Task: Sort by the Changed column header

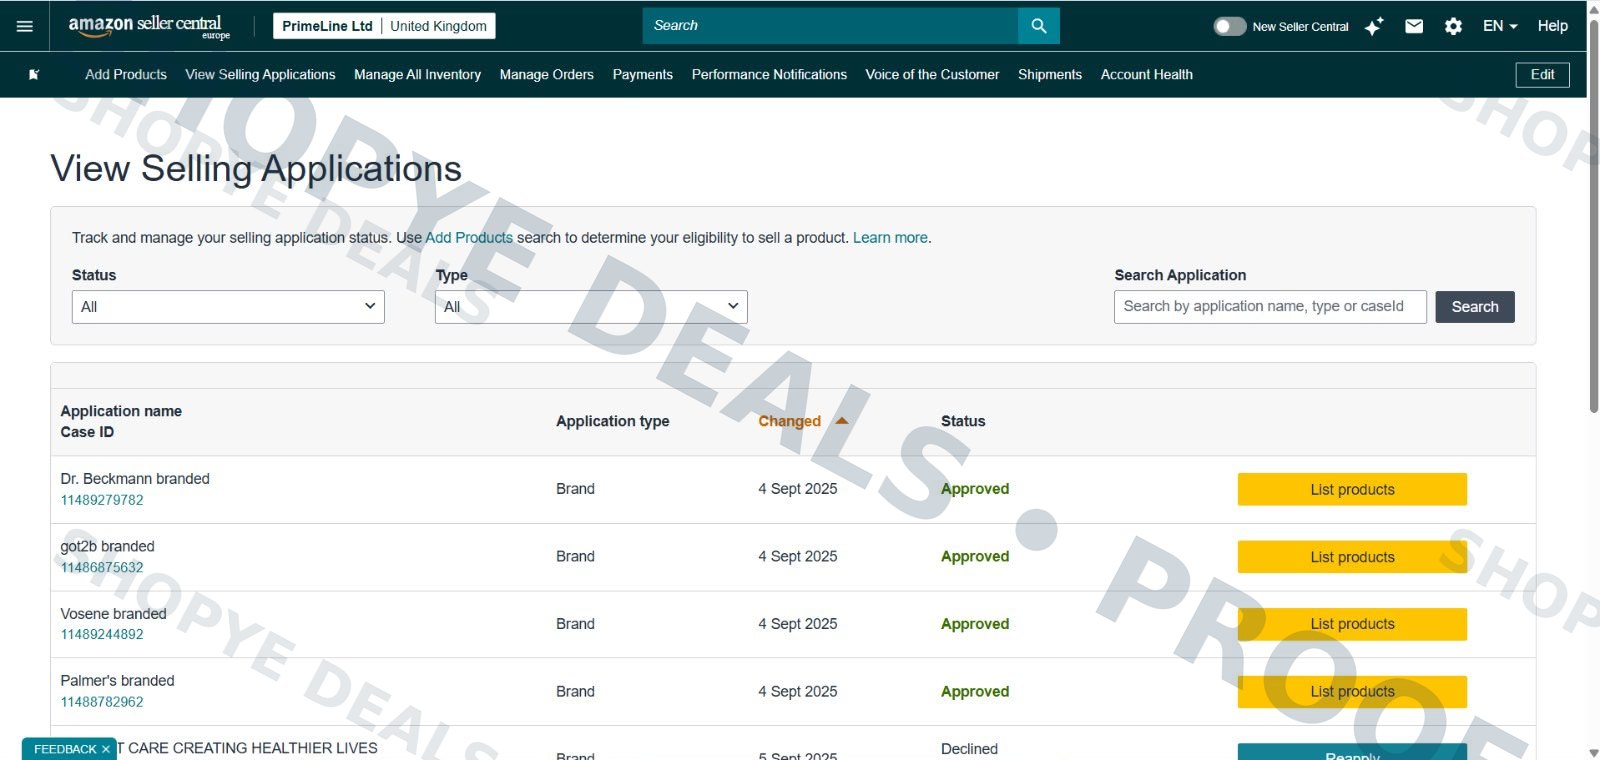Action: 803,421
